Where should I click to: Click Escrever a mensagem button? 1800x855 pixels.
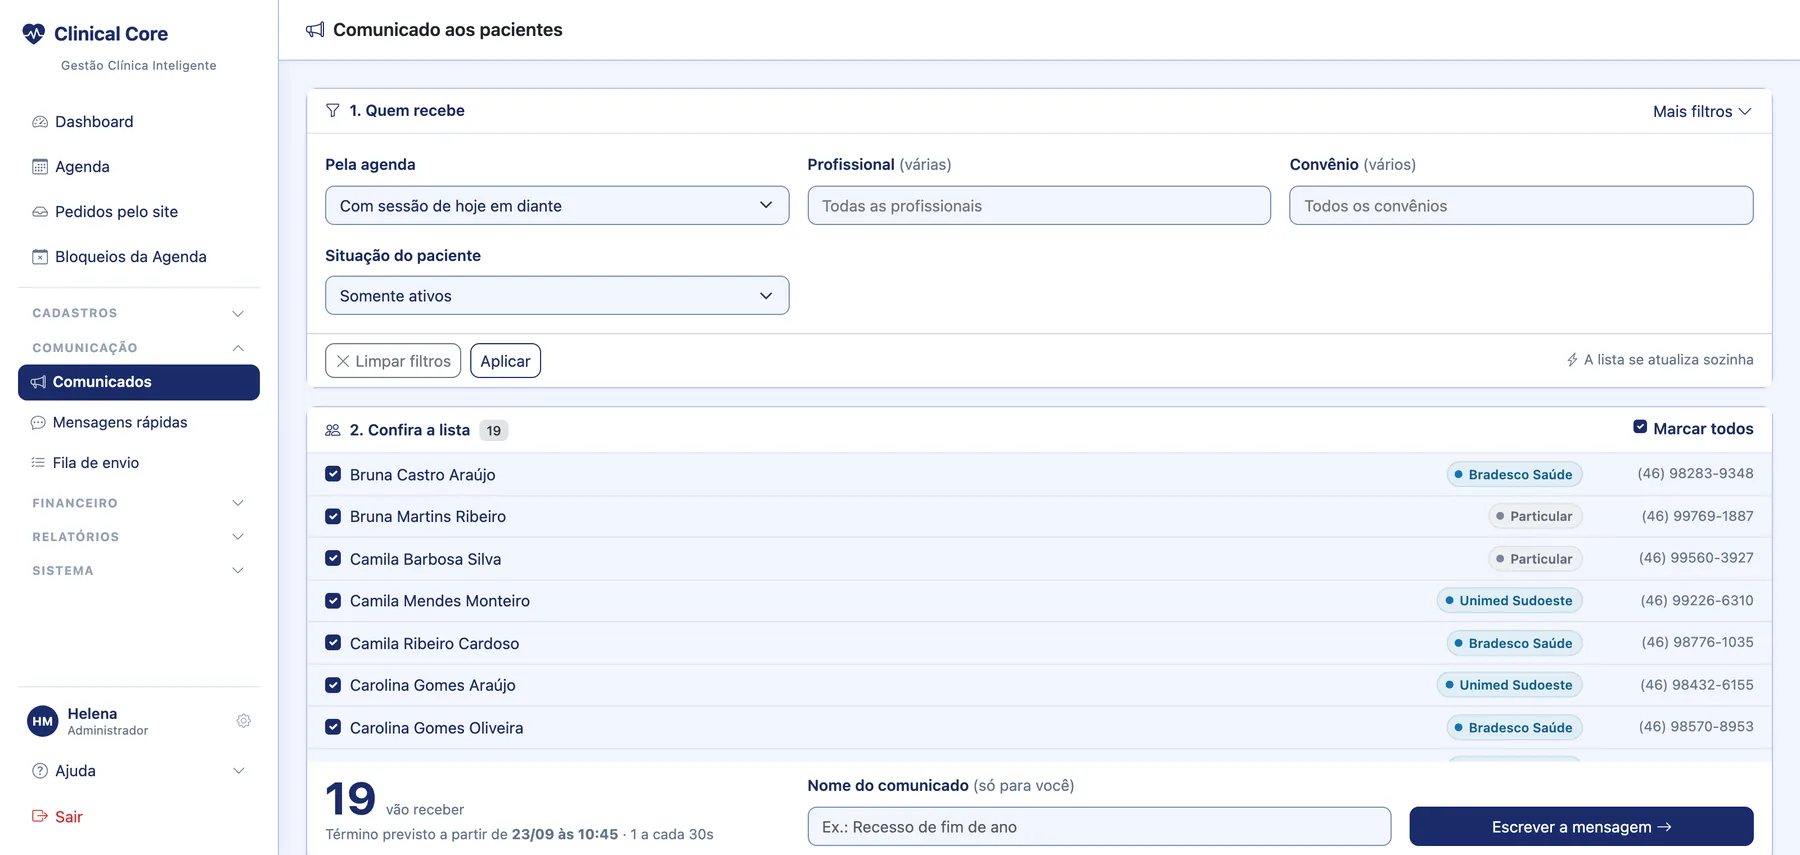(1581, 827)
